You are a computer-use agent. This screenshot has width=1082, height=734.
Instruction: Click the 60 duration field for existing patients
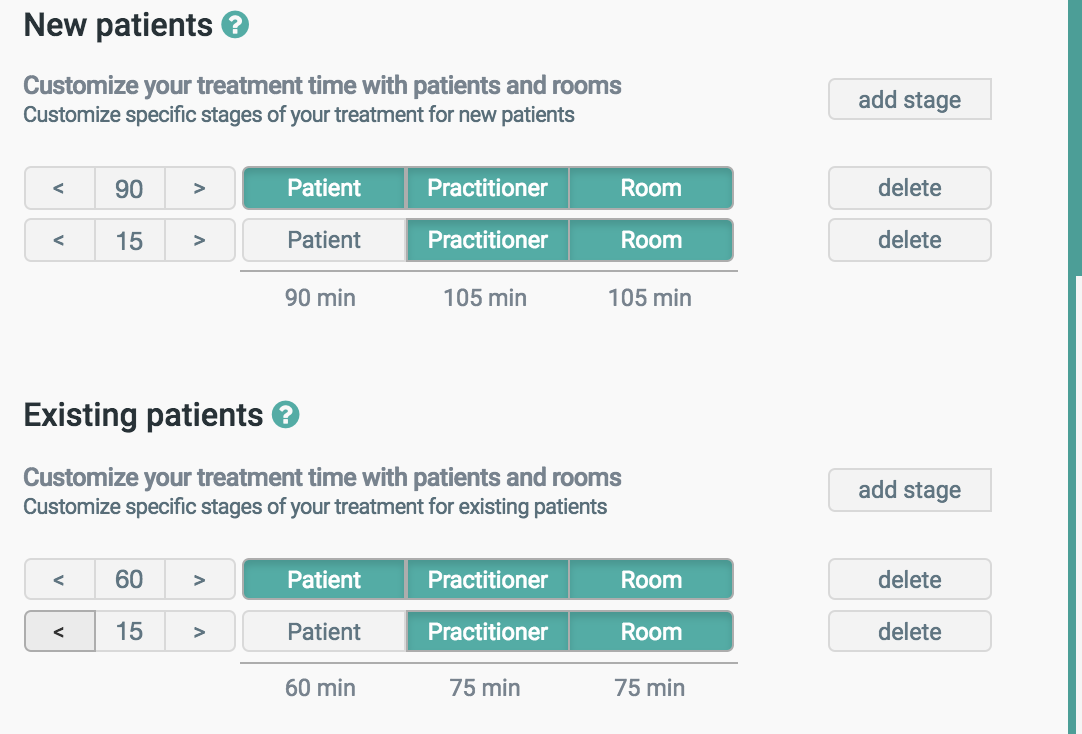tap(129, 580)
